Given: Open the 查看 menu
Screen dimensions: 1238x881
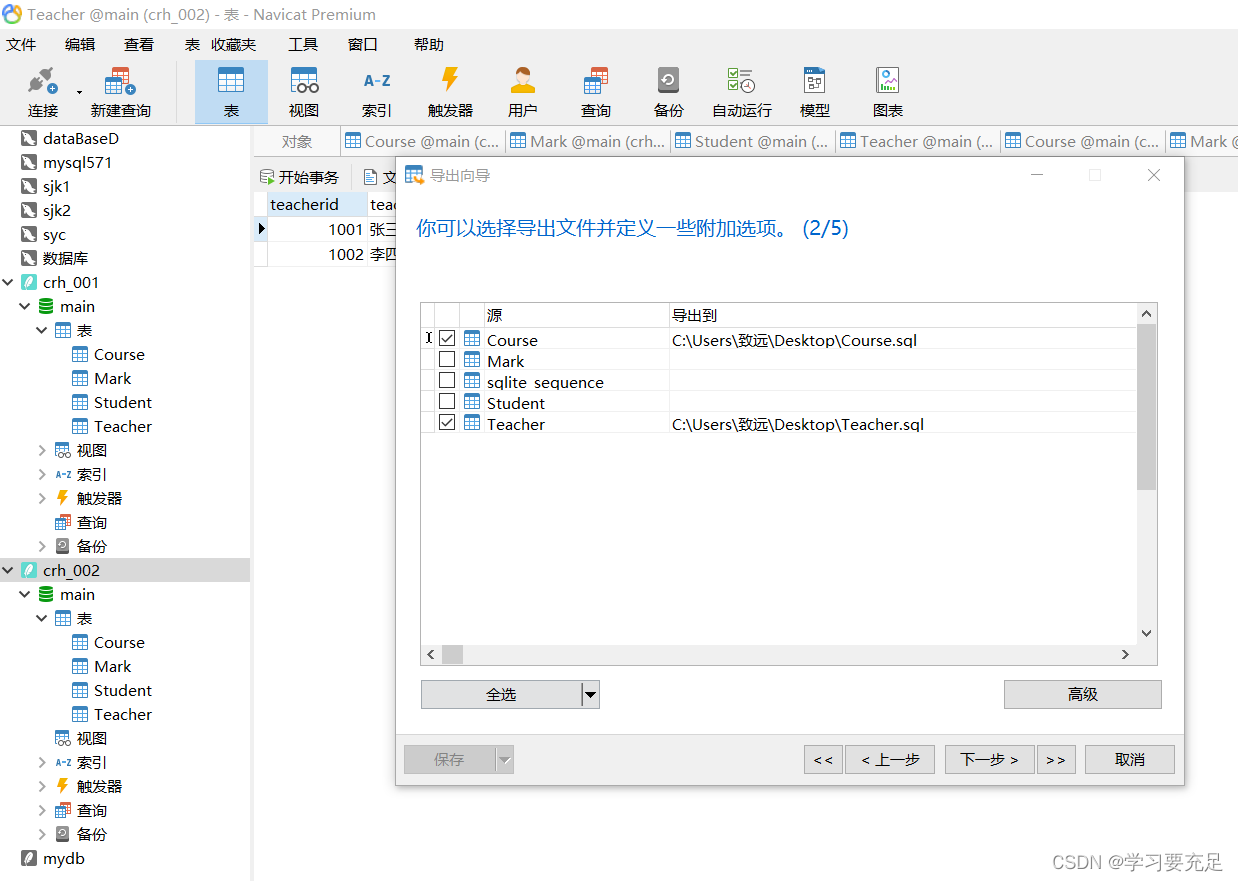Looking at the screenshot, I should [139, 44].
